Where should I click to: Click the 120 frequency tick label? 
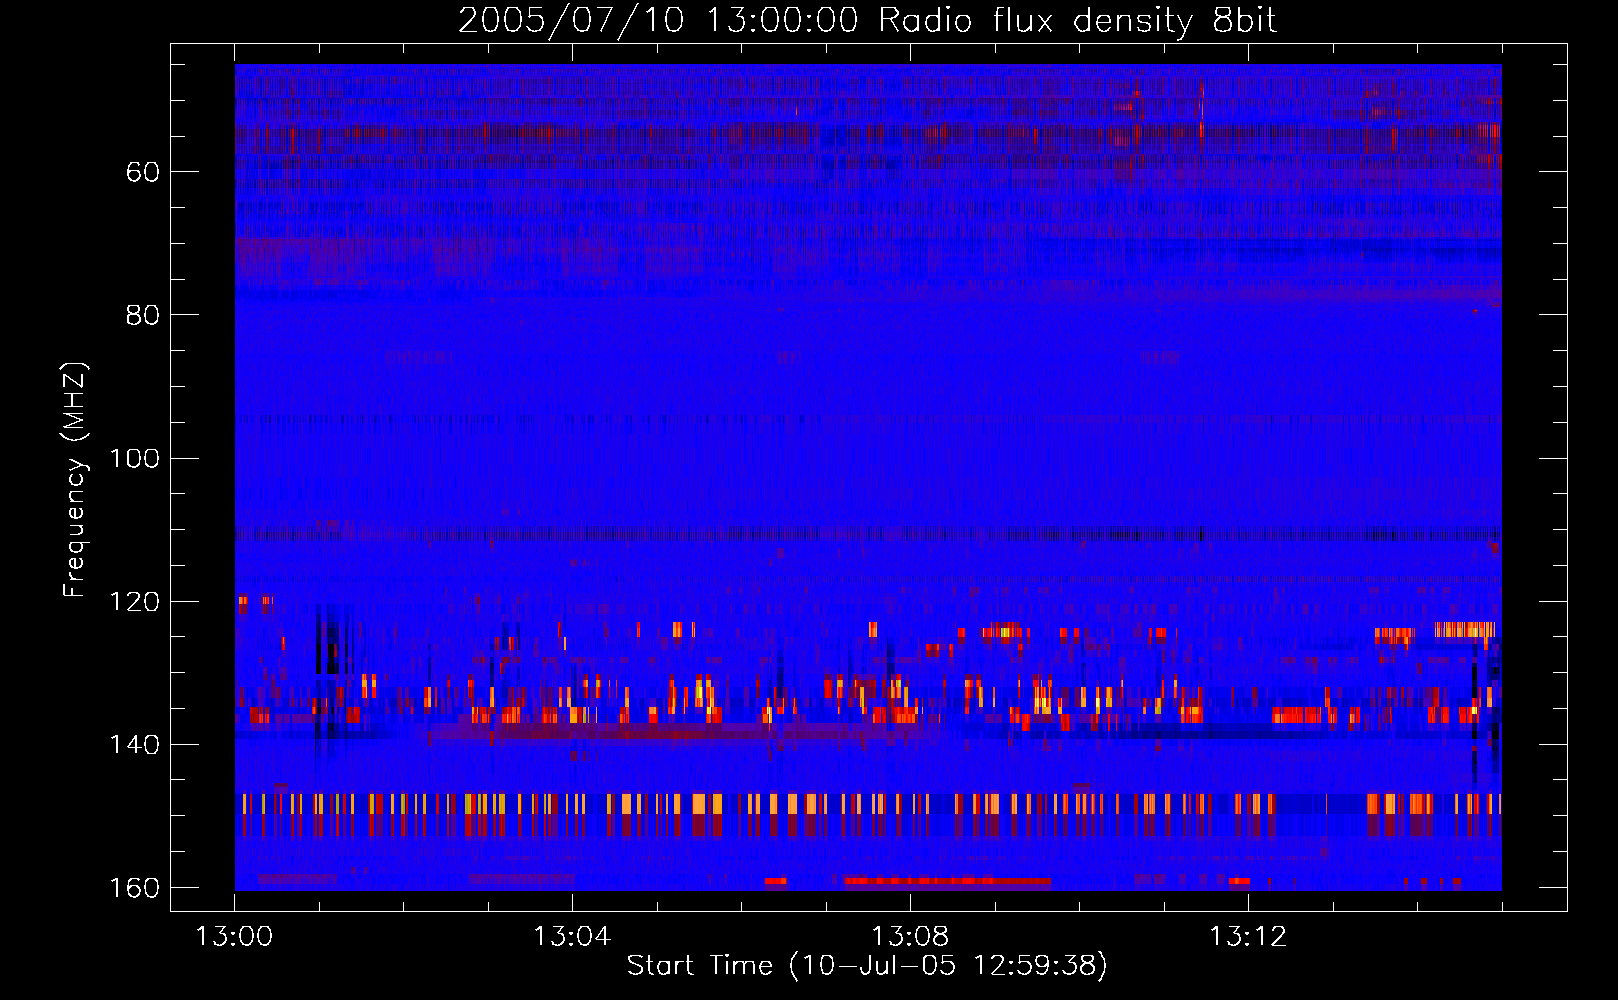pos(134,602)
